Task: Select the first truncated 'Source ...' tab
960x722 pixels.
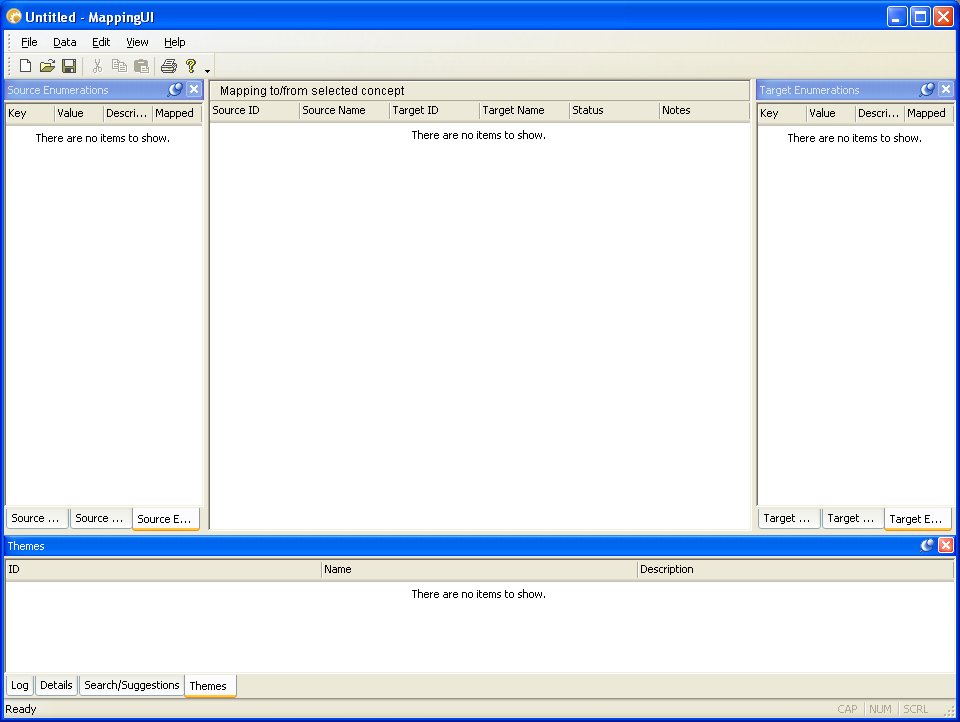Action: [36, 518]
